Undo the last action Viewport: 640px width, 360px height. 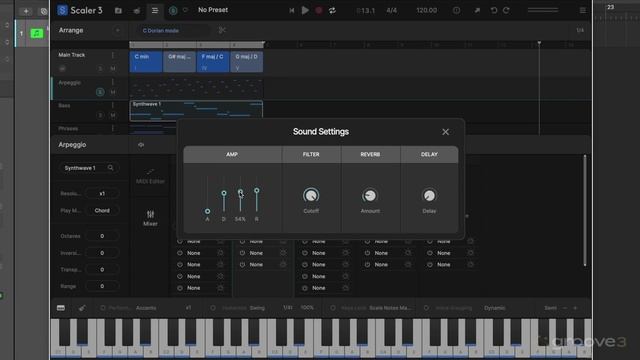(494, 10)
